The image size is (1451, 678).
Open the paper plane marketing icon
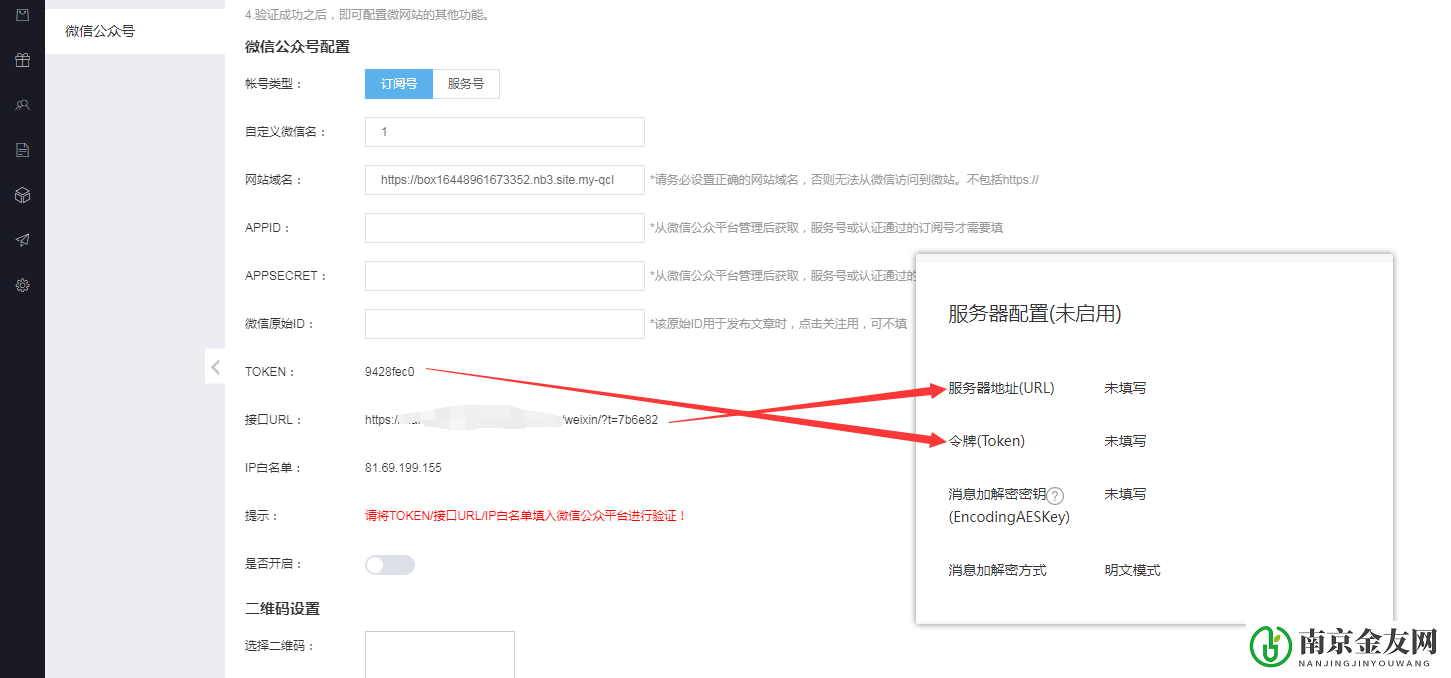[x=22, y=239]
